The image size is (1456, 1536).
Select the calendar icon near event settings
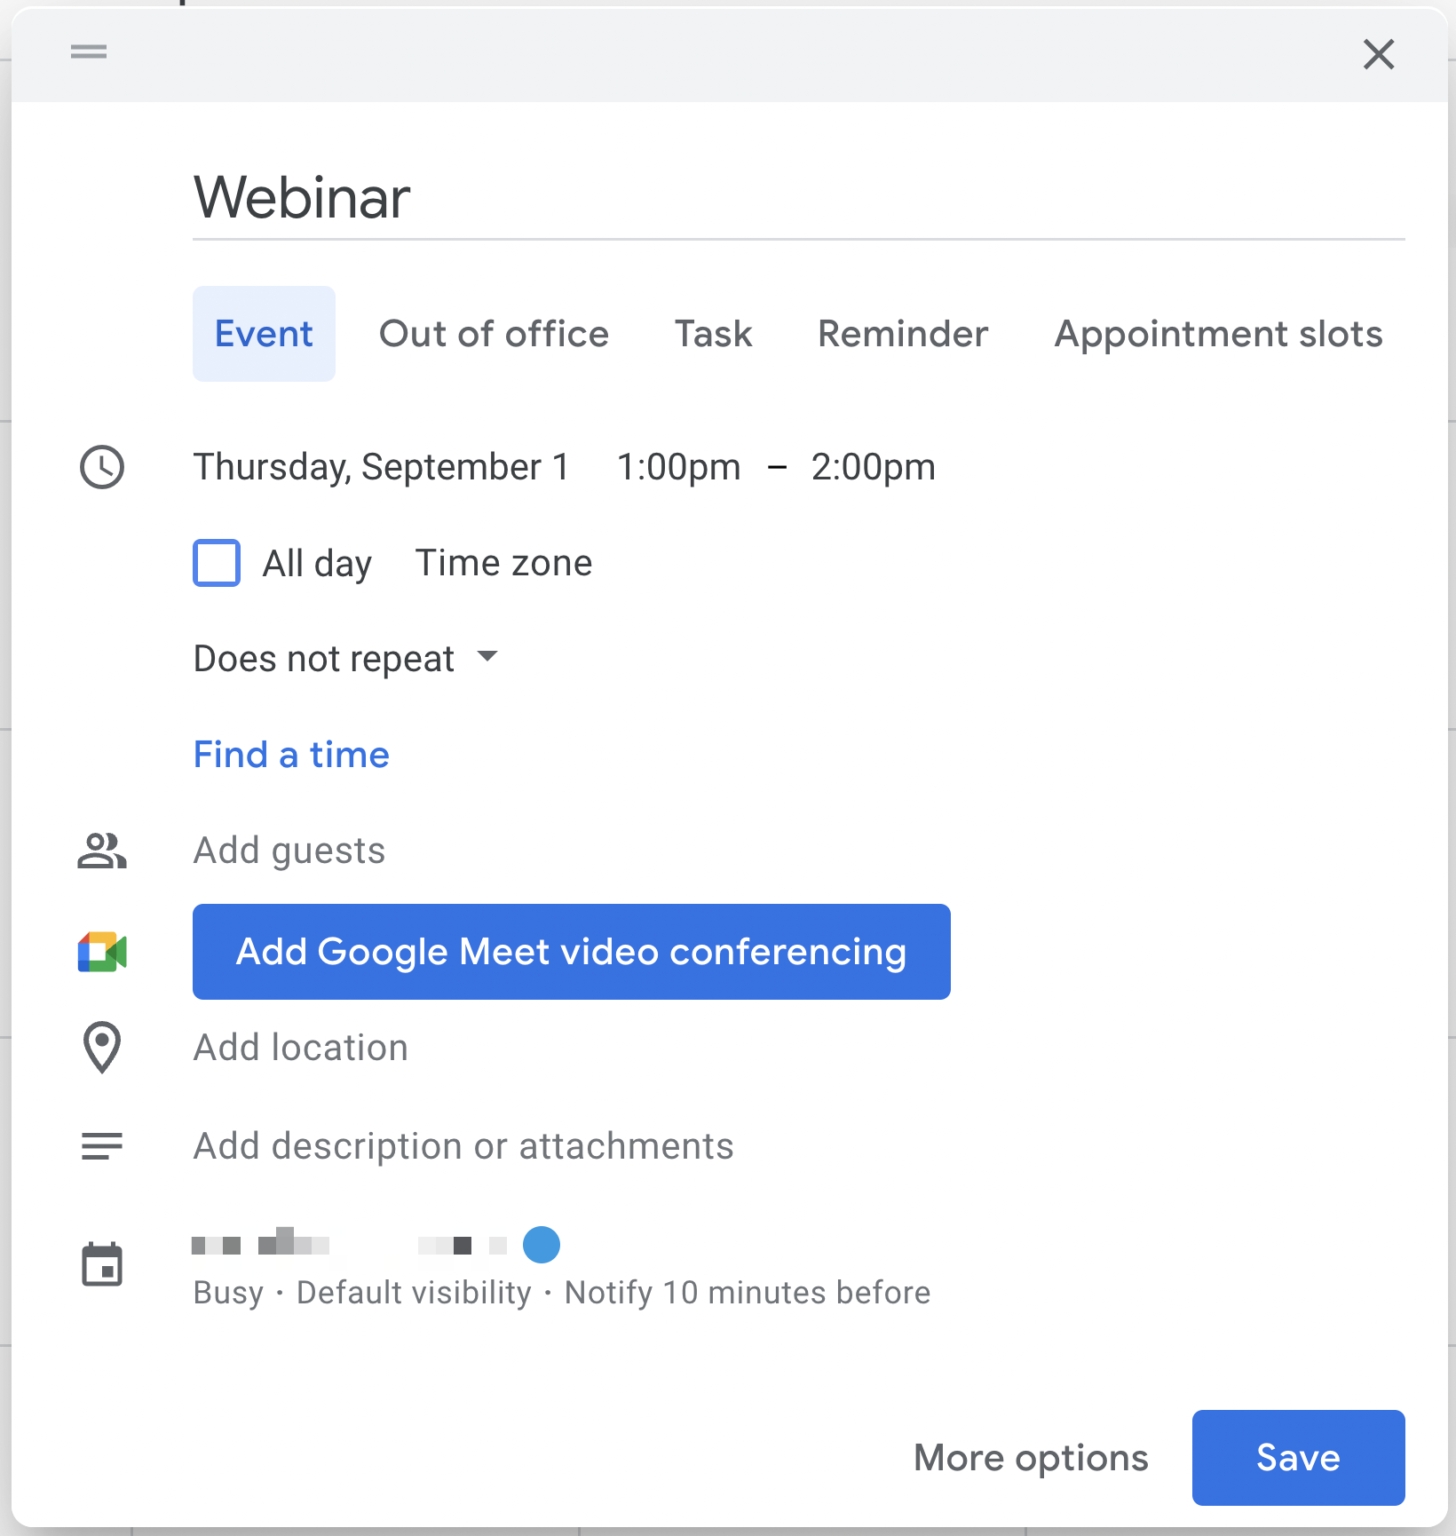(101, 1263)
